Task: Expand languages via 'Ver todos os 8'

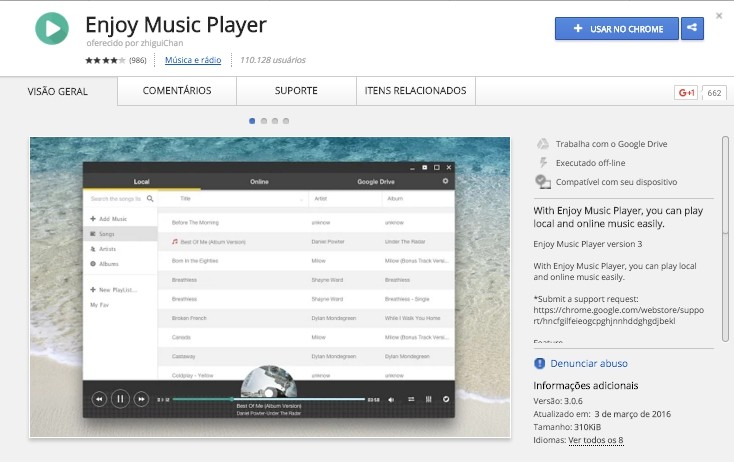Action: (595, 440)
